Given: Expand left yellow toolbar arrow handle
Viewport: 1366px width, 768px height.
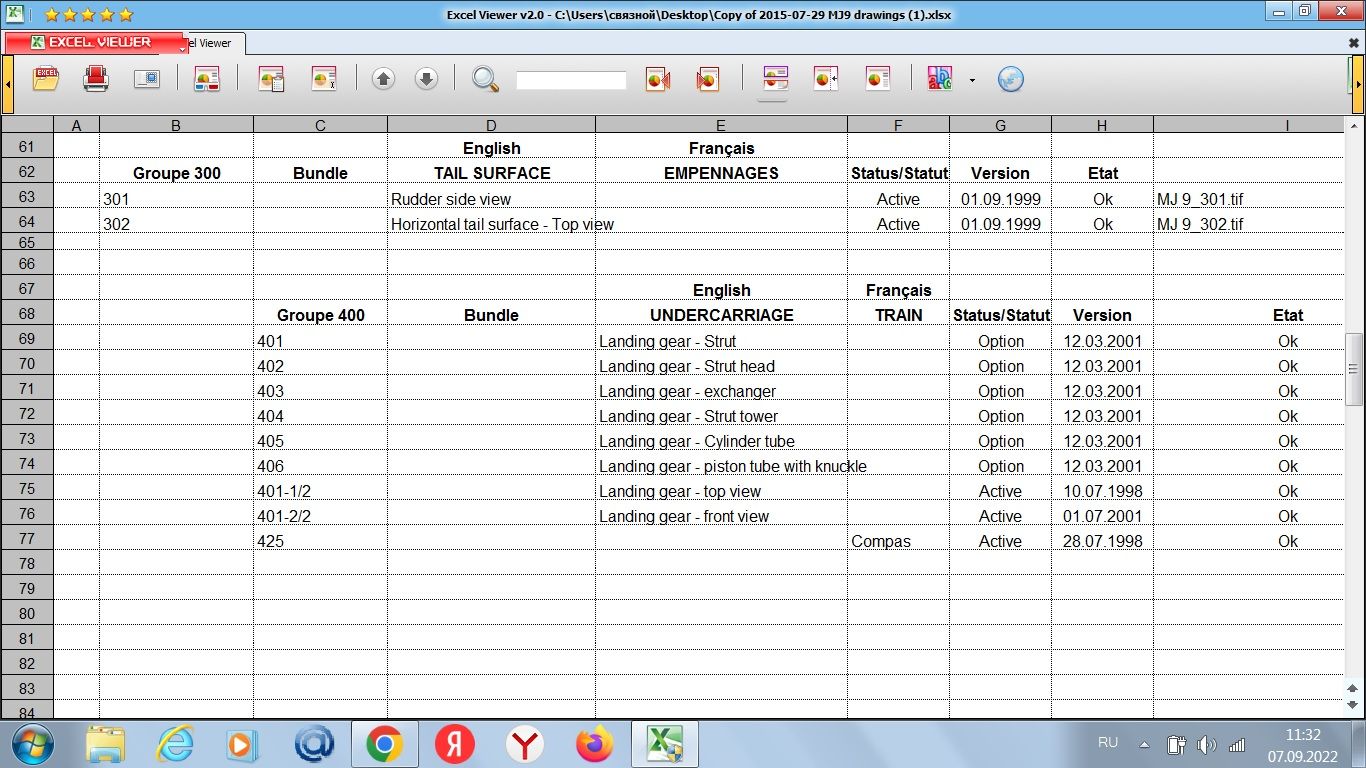Looking at the screenshot, I should click(x=7, y=85).
